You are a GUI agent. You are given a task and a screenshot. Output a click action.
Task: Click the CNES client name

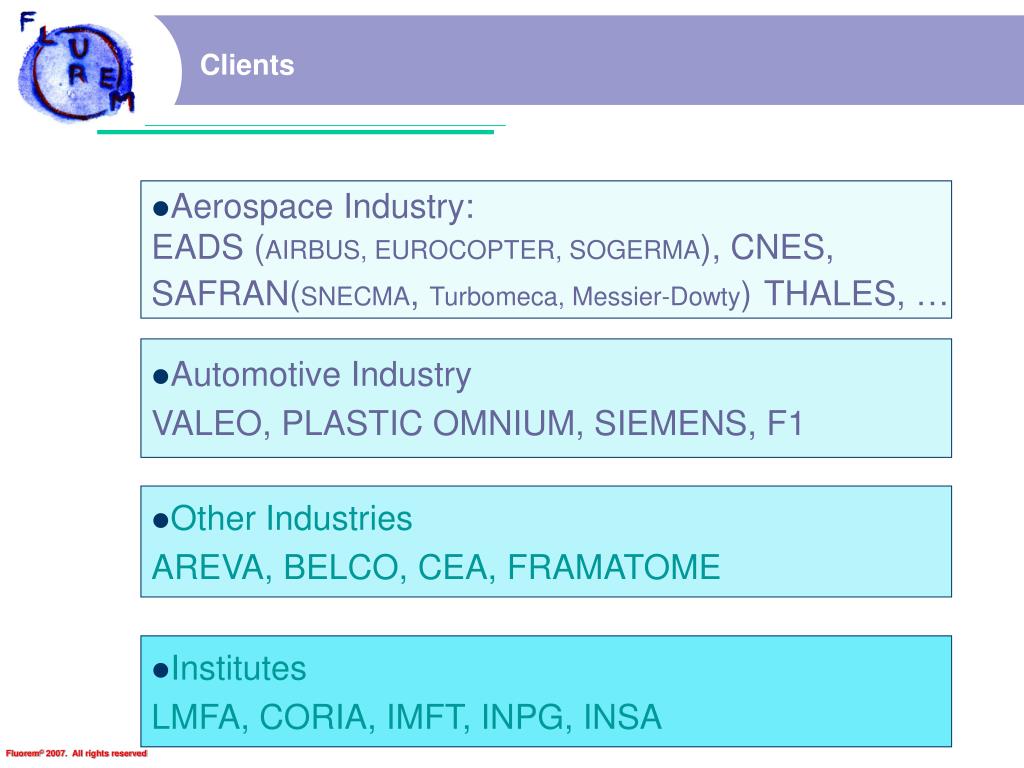pos(782,248)
